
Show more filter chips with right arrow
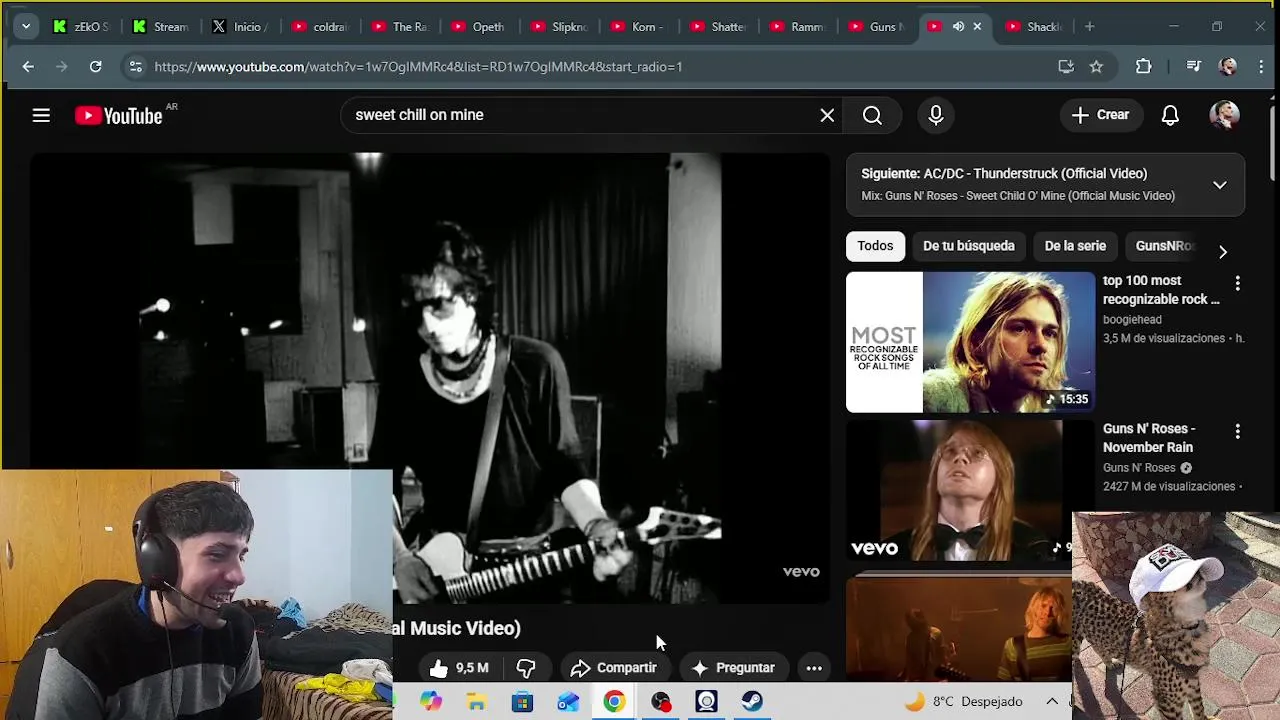click(1222, 252)
